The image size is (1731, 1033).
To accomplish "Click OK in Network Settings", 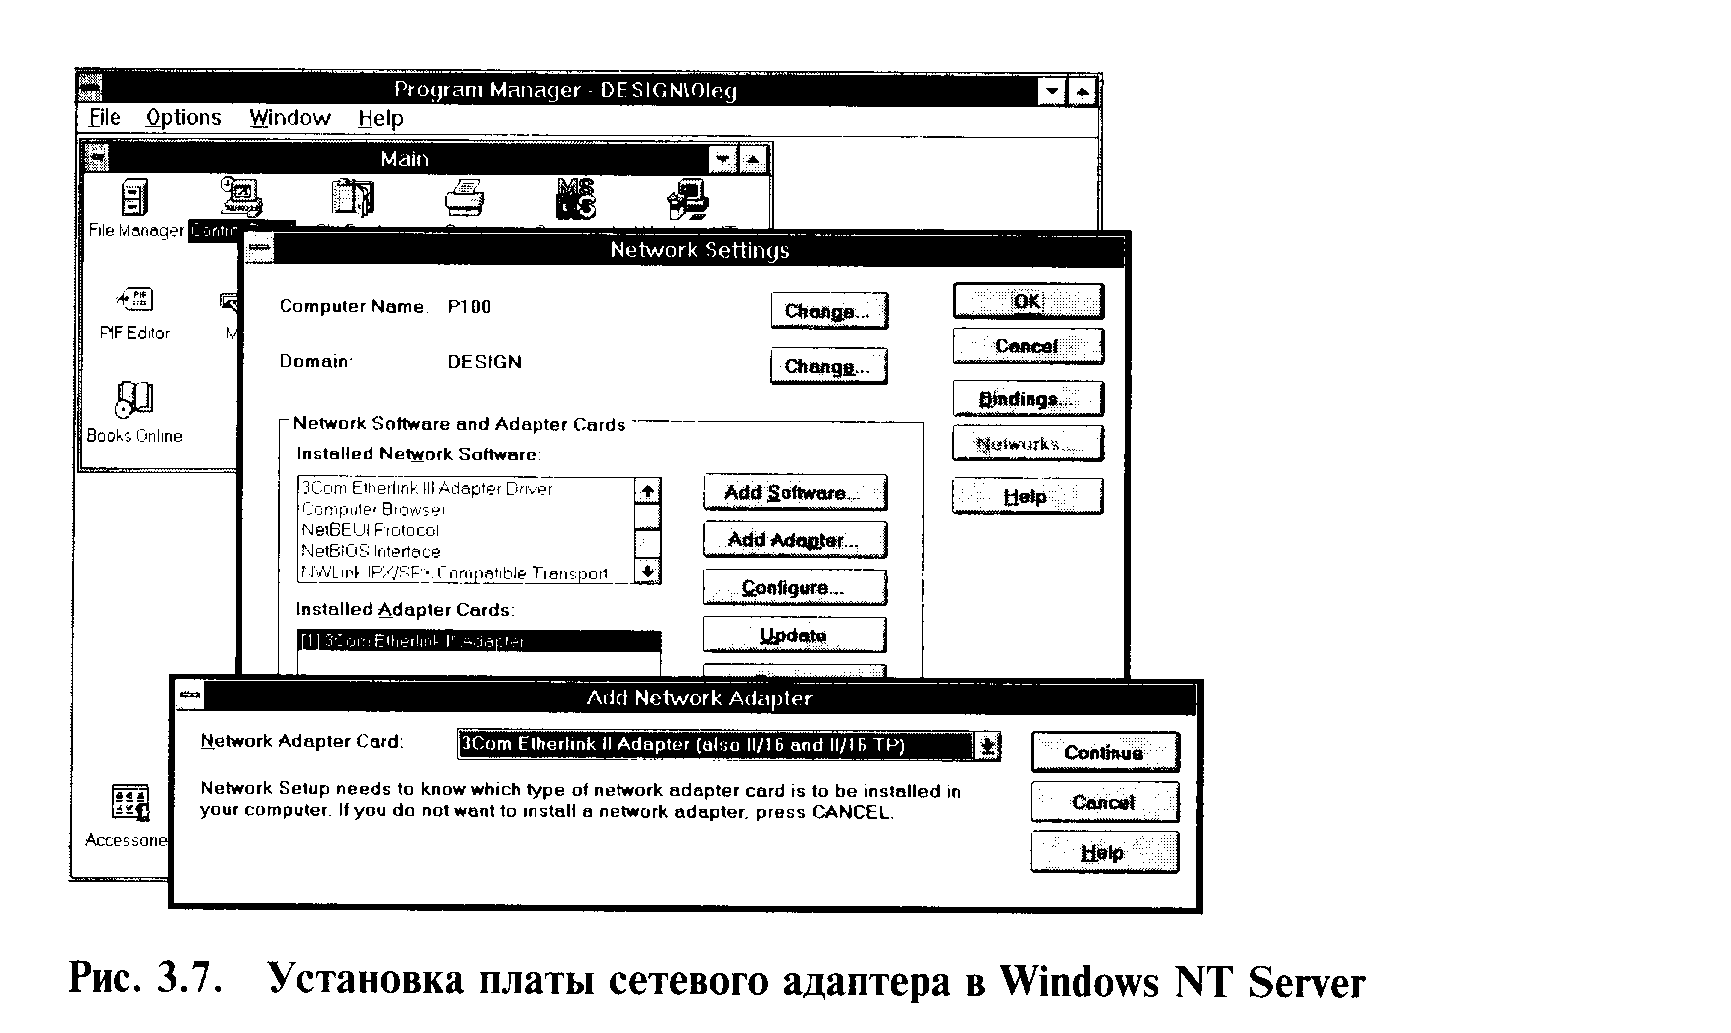I will (x=1028, y=301).
